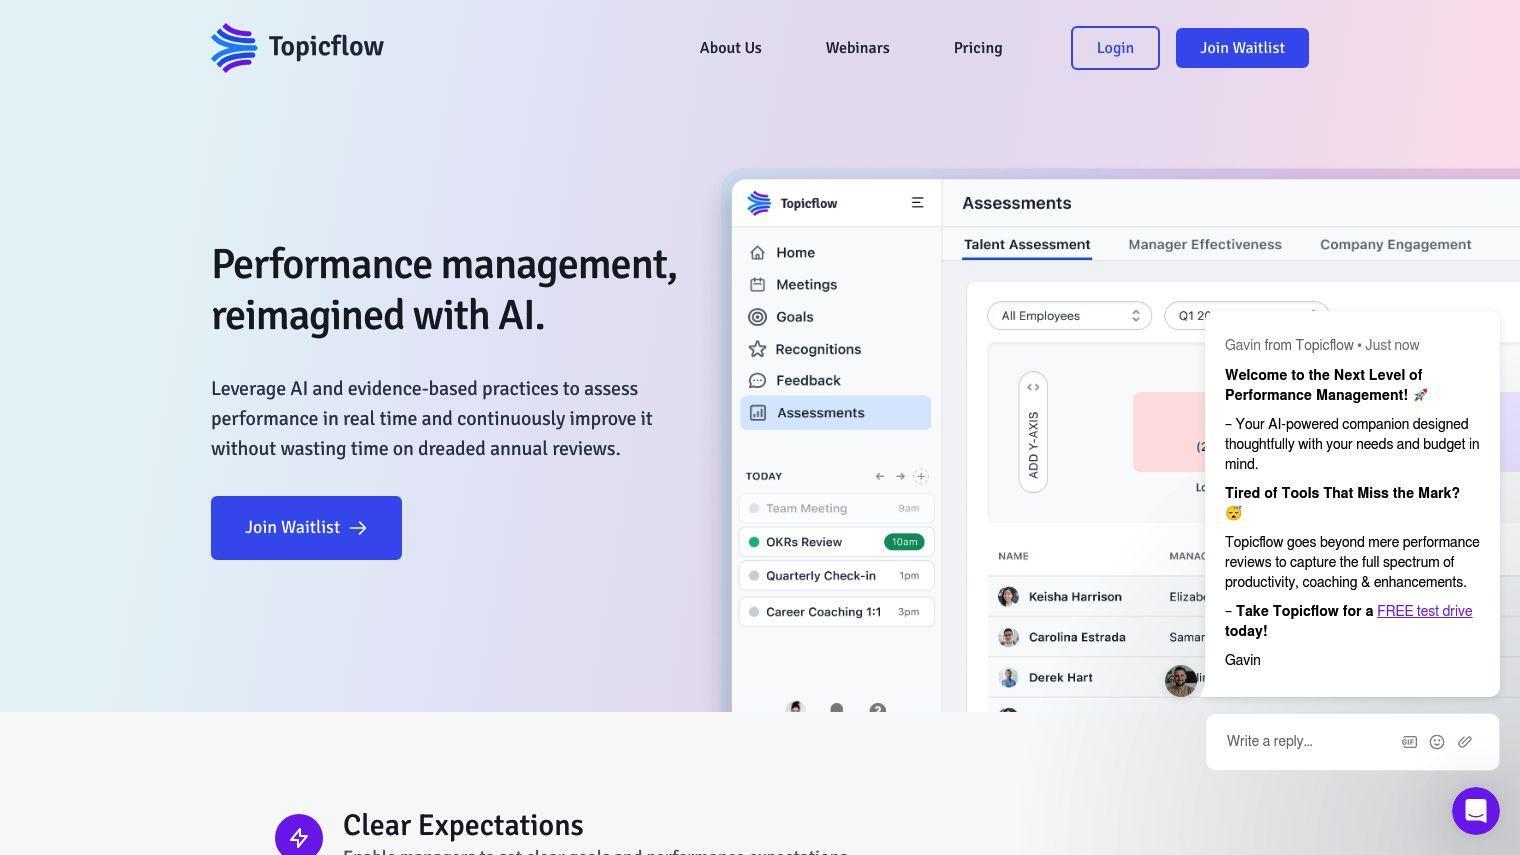Click Gavin's avatar next to chat message

(1181, 681)
